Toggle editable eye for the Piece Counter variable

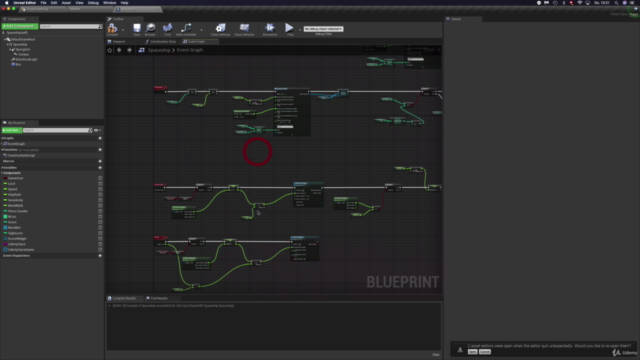tap(100, 211)
